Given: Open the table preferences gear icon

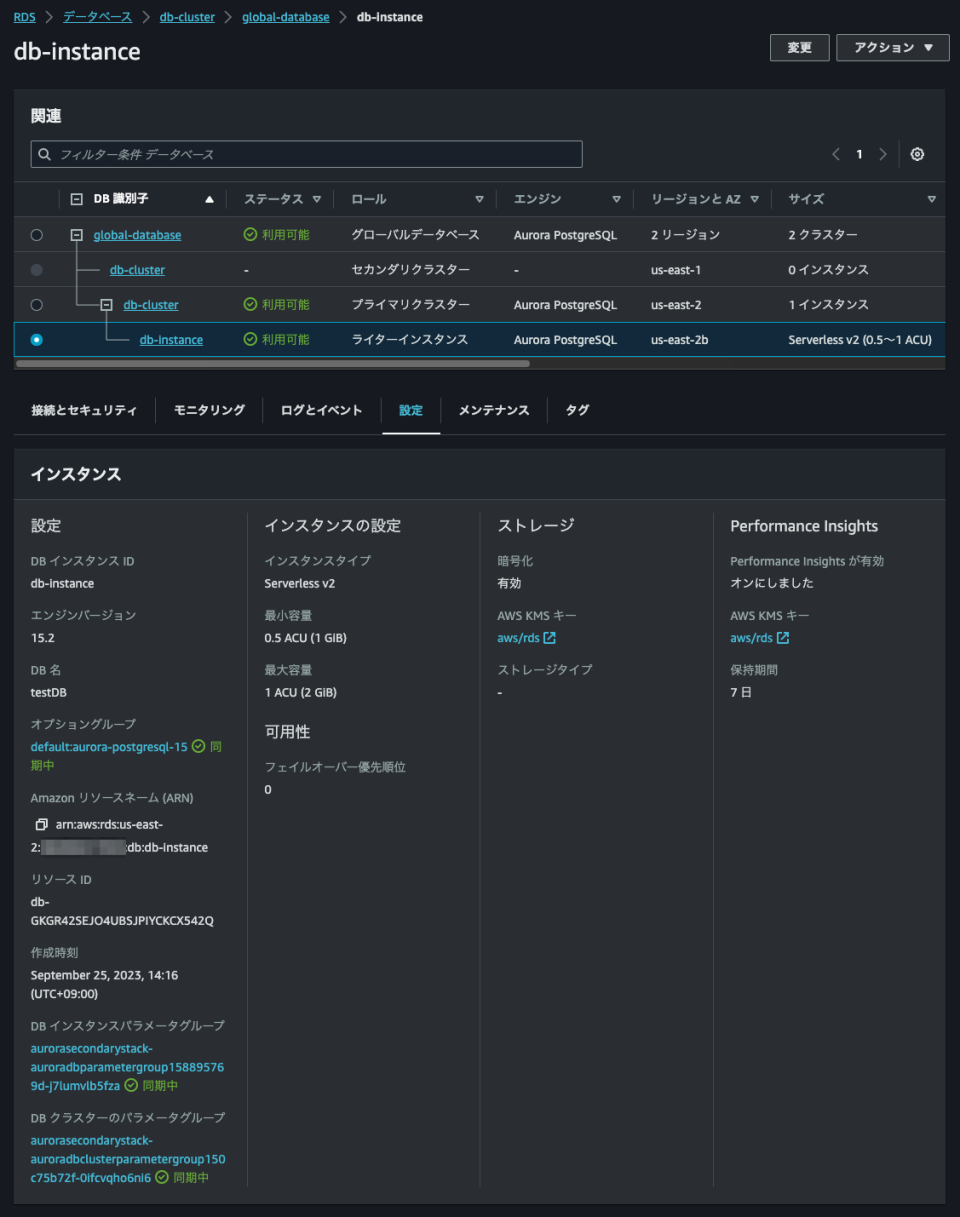Looking at the screenshot, I should 917,154.
